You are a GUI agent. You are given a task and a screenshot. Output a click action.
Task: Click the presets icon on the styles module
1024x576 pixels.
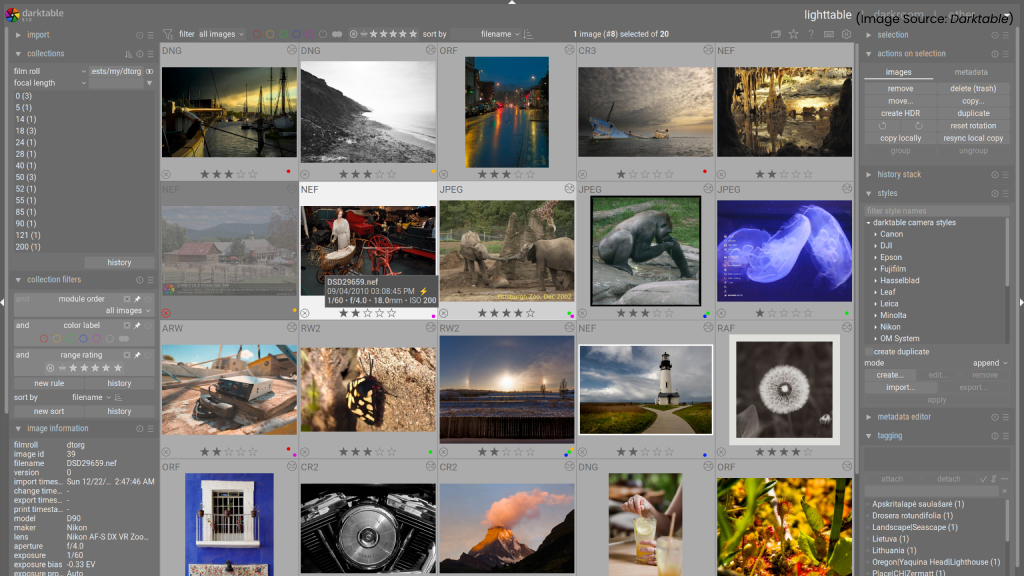tap(1007, 195)
